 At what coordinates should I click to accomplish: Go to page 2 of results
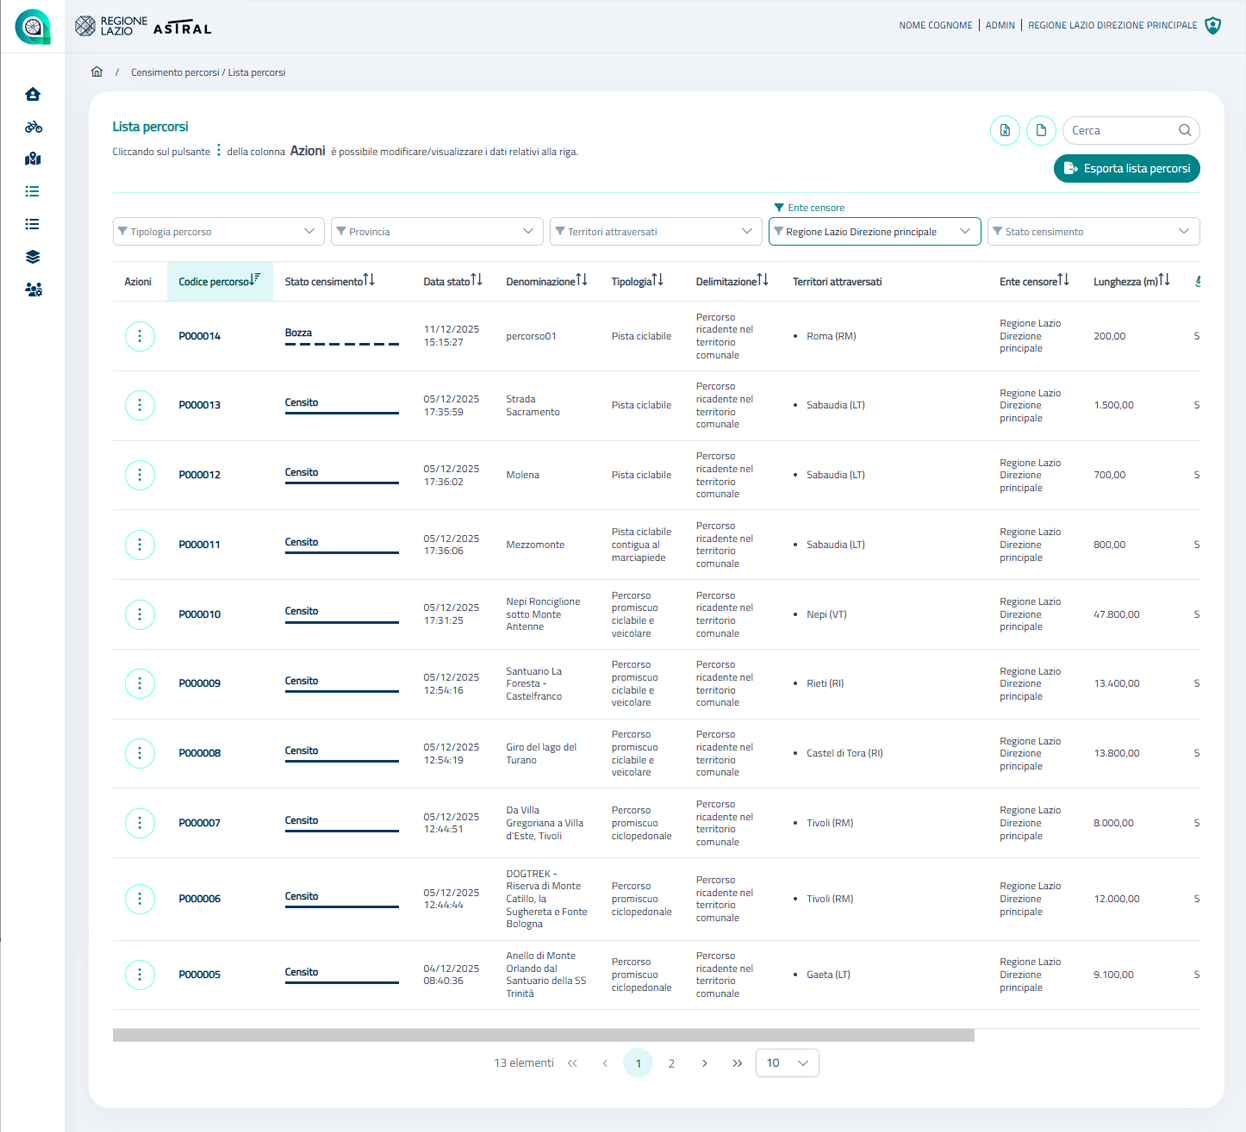[x=671, y=1063]
